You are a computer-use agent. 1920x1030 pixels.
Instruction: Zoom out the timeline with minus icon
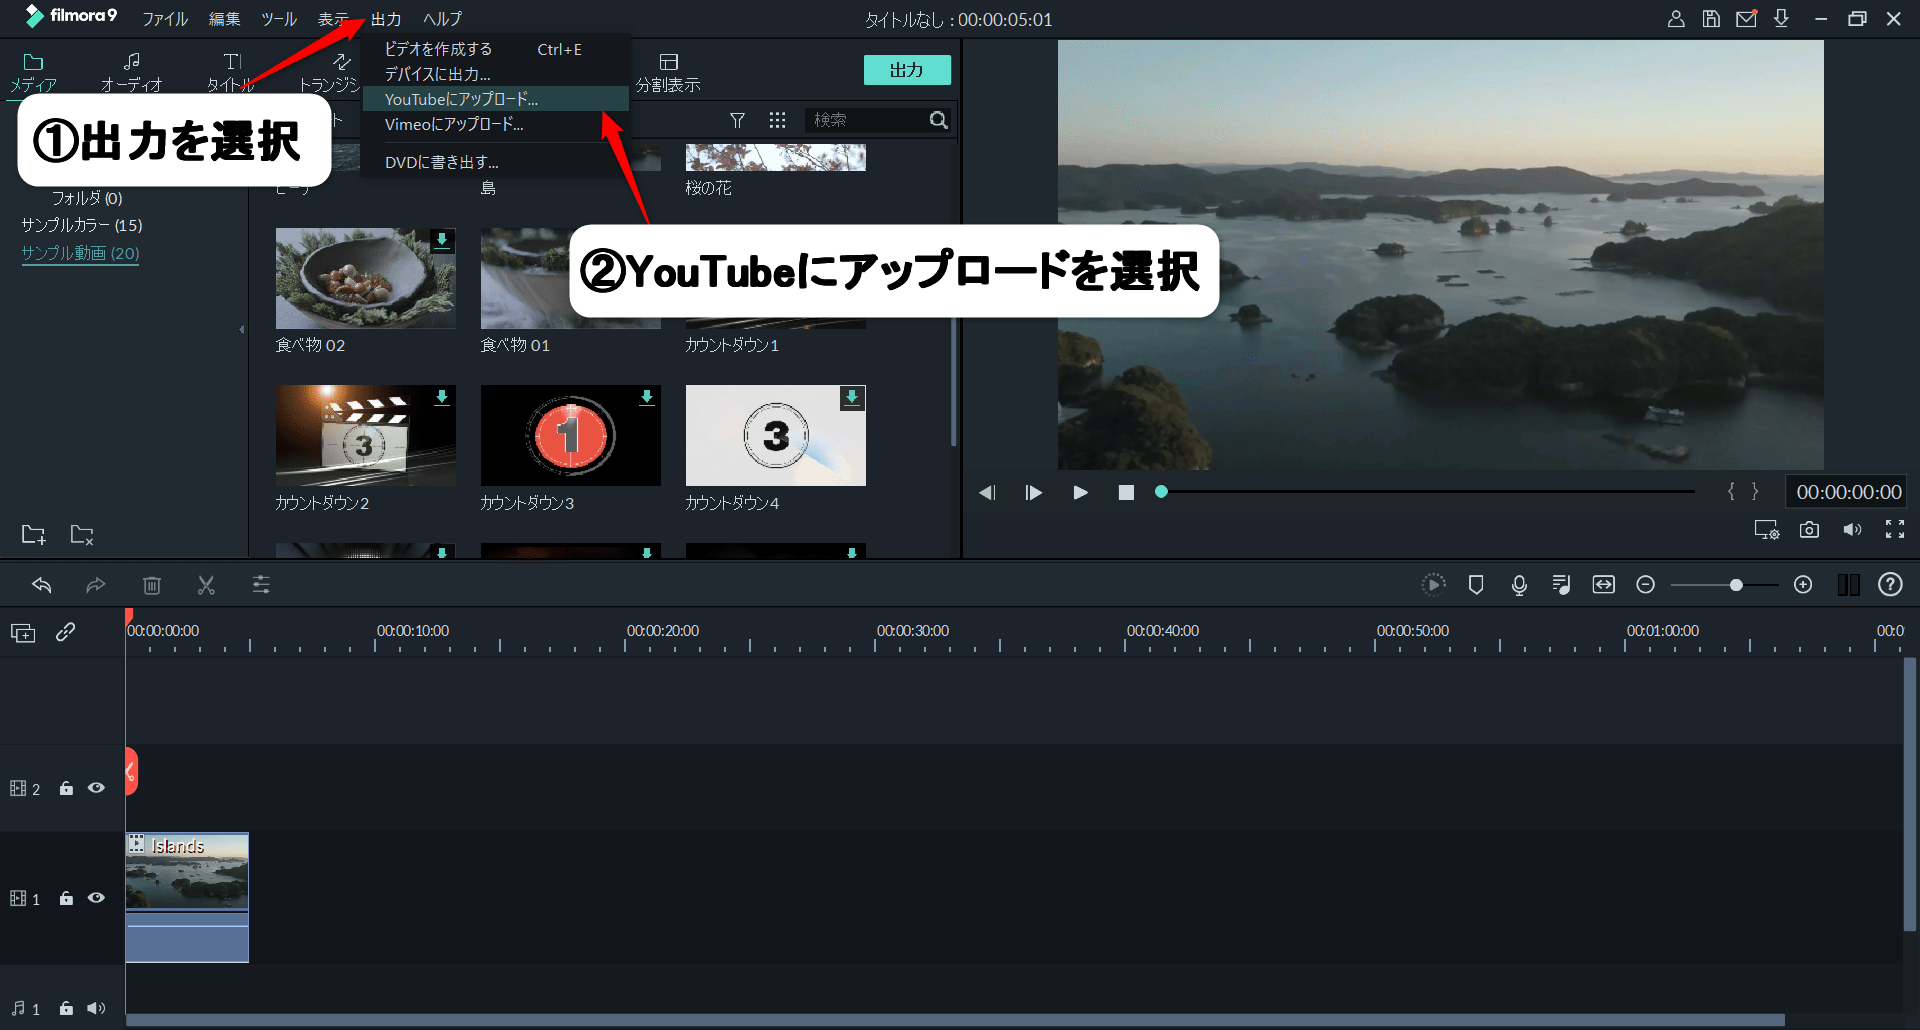point(1645,585)
